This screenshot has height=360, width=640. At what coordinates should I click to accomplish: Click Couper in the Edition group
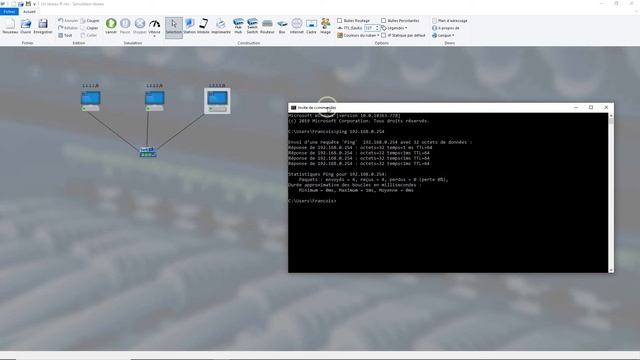[x=90, y=20]
